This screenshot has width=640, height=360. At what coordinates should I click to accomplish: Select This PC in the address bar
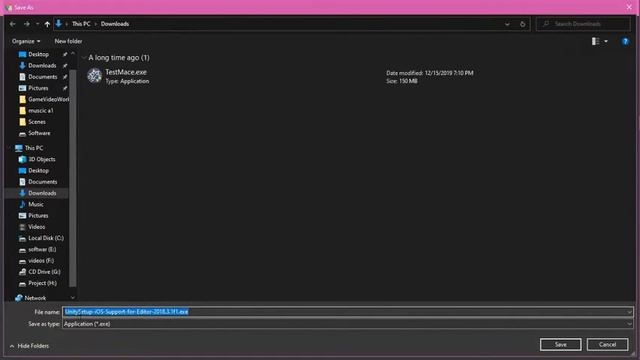81,24
